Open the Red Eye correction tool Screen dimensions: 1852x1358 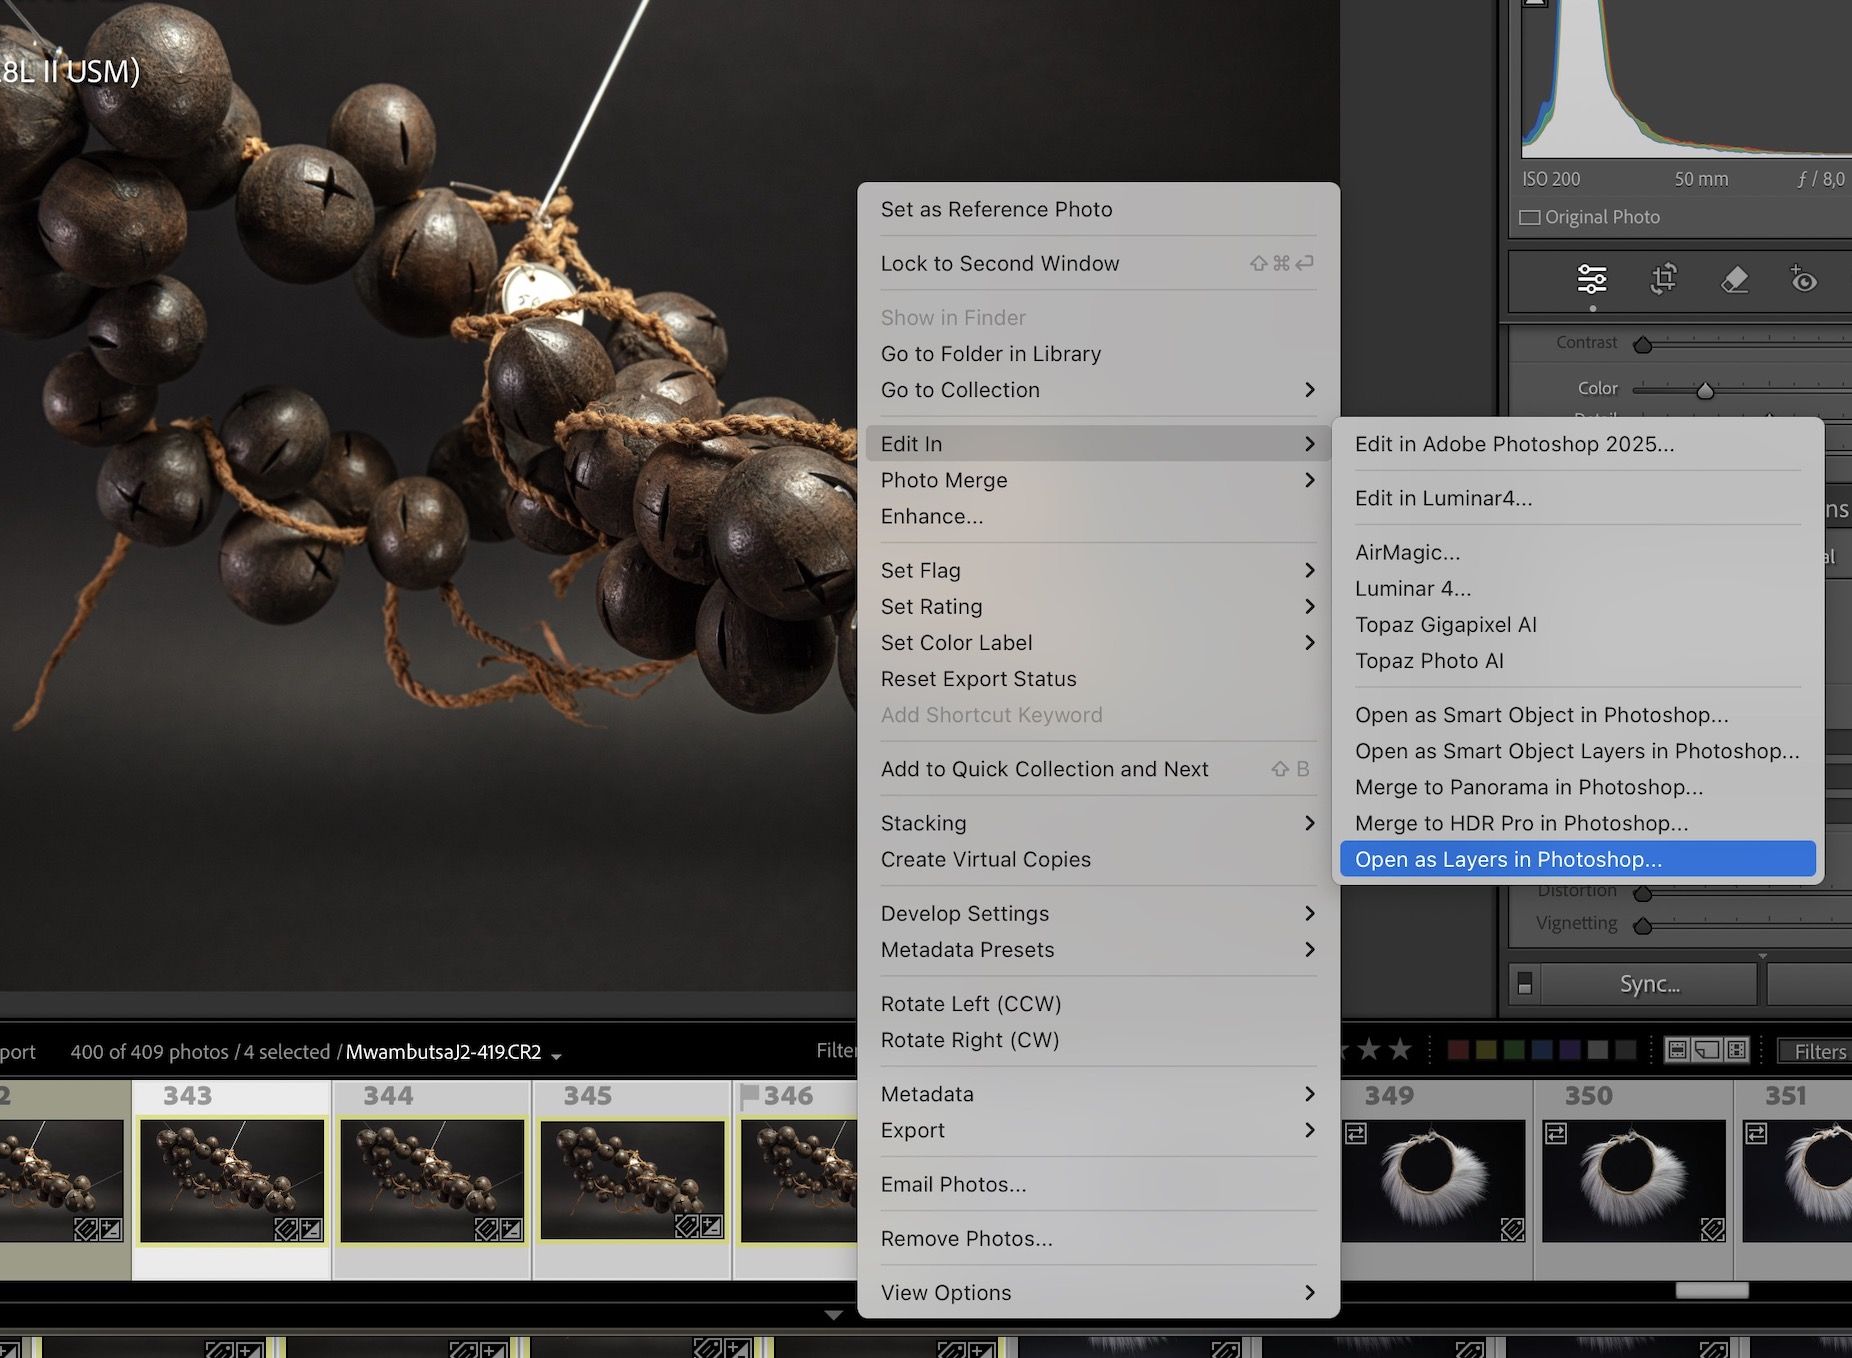[1803, 280]
